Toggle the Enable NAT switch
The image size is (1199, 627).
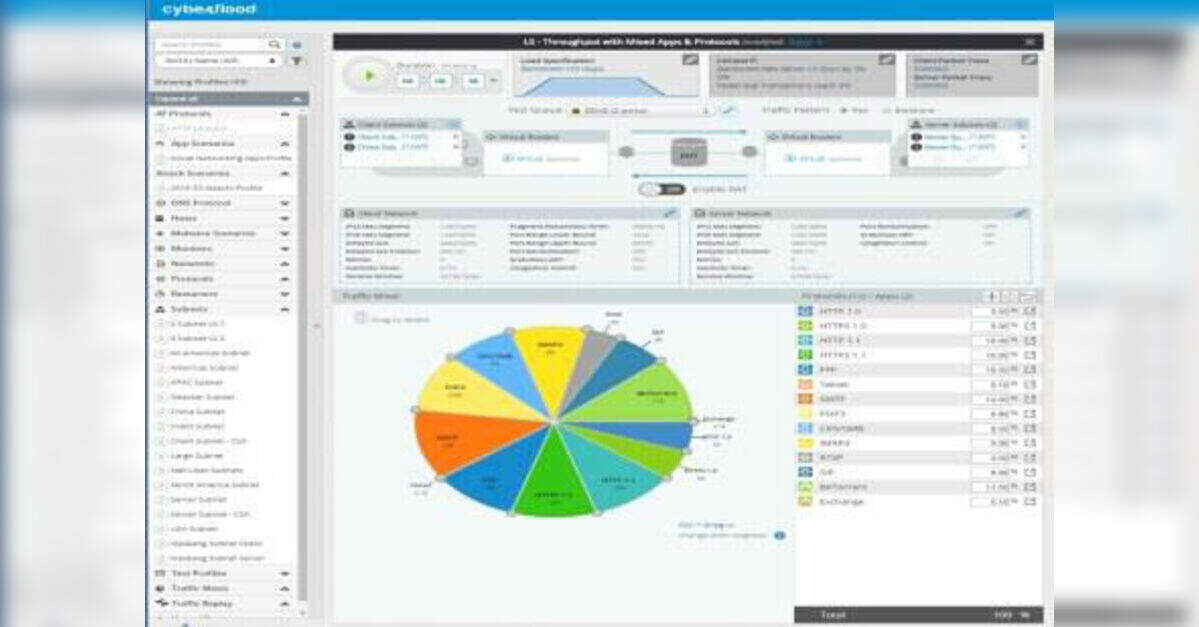coord(661,189)
